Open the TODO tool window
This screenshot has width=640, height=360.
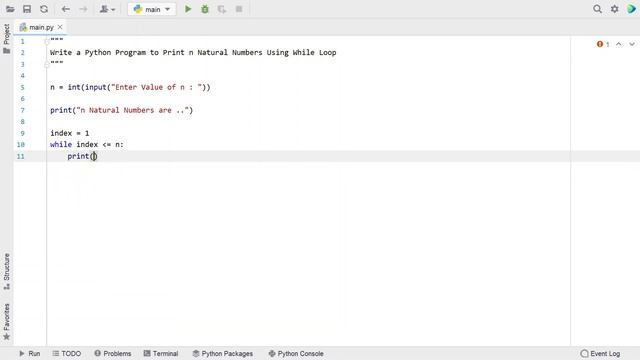click(x=67, y=353)
